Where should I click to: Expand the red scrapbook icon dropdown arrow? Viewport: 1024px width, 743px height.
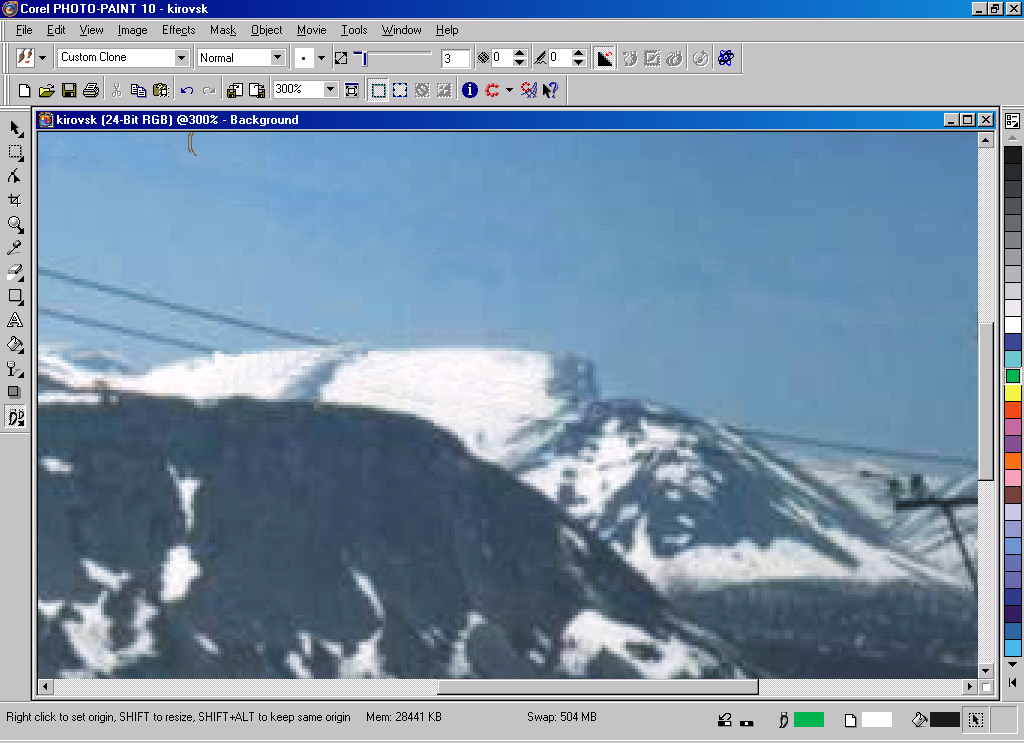click(509, 90)
